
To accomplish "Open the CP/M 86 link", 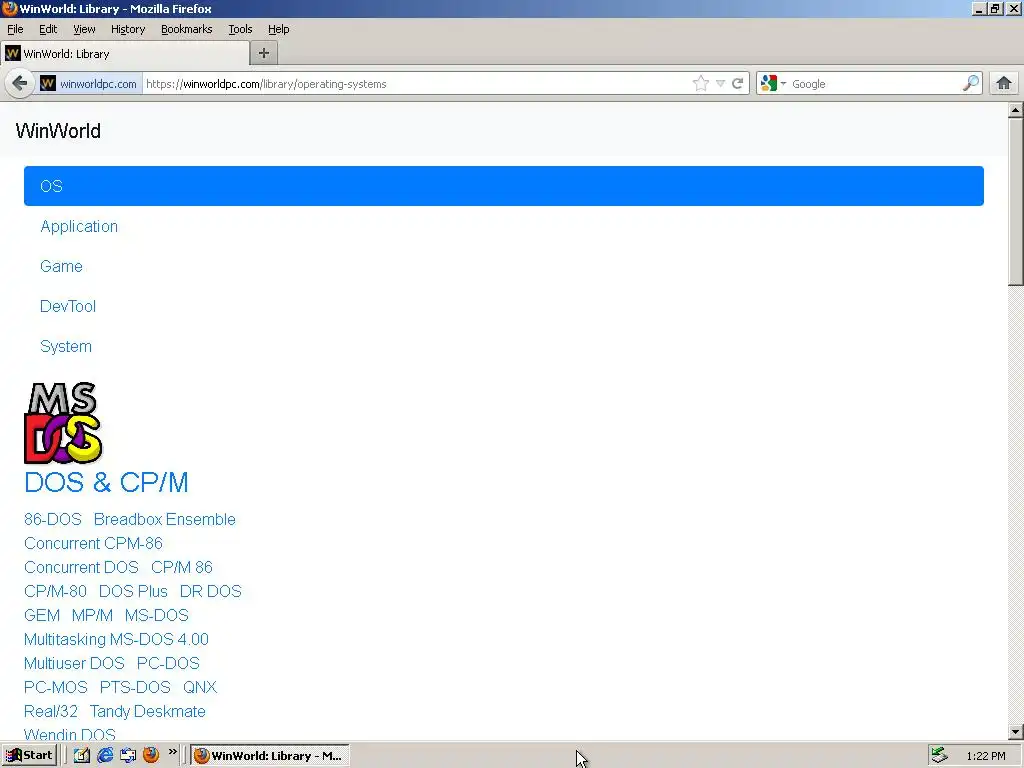I will coord(182,568).
